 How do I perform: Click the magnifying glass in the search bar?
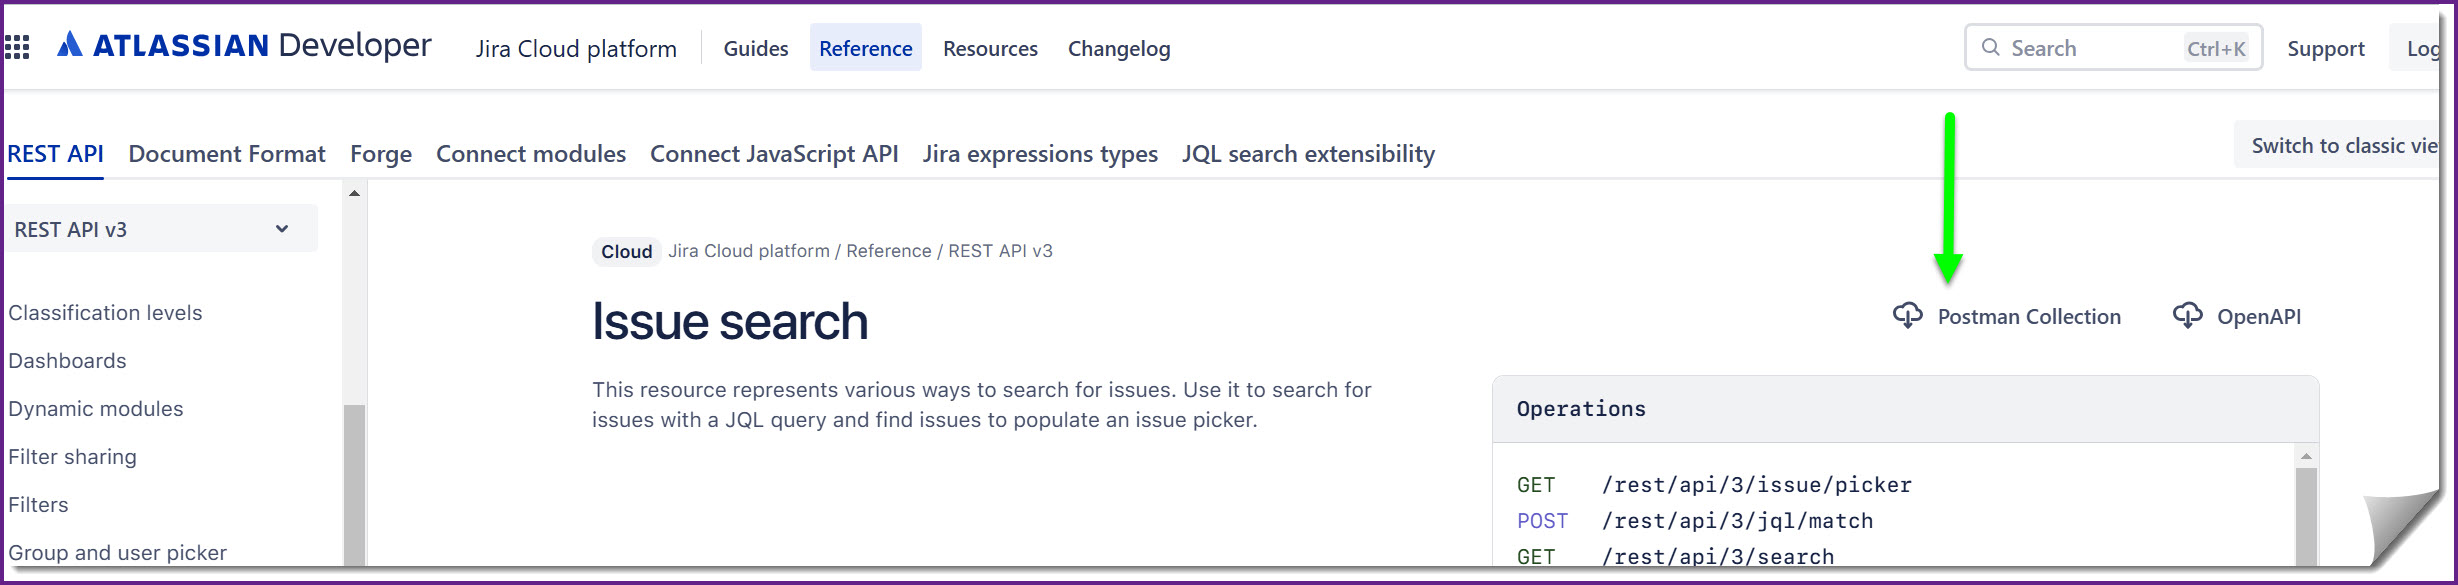(x=1990, y=47)
